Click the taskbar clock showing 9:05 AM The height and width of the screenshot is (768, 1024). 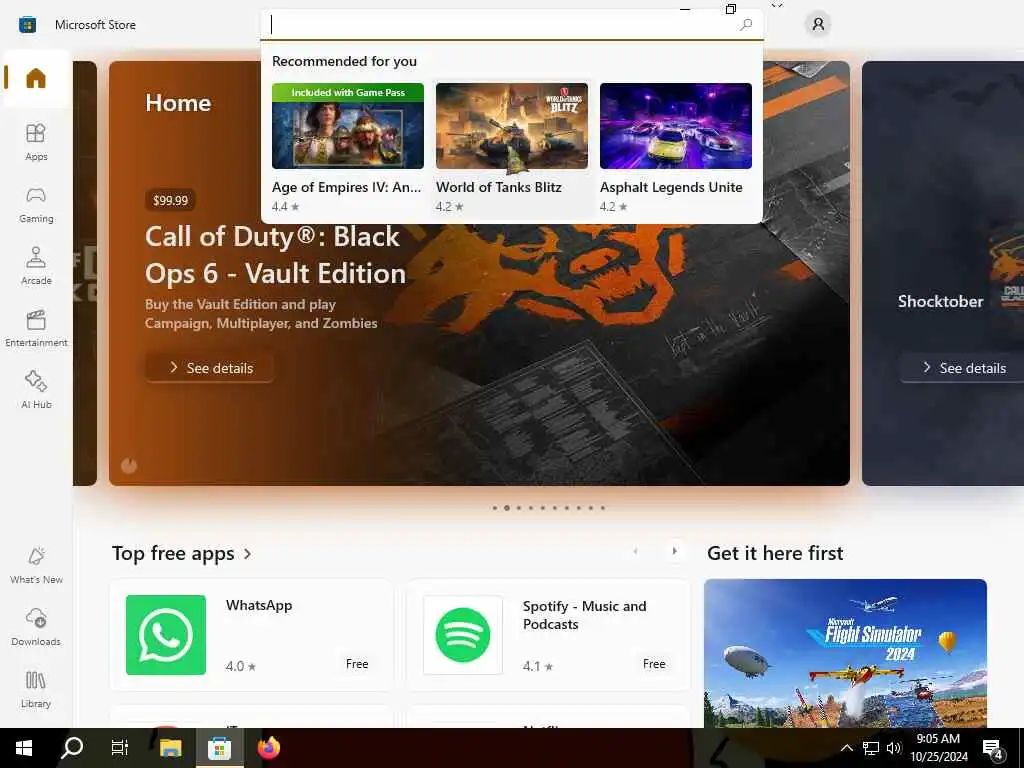click(x=938, y=748)
